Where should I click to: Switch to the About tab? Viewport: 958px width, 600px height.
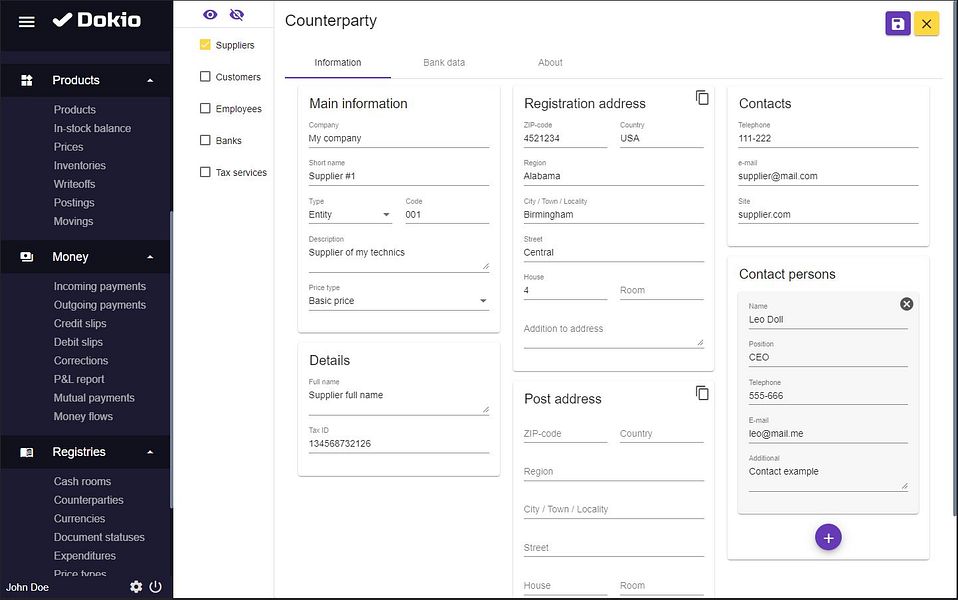(550, 62)
